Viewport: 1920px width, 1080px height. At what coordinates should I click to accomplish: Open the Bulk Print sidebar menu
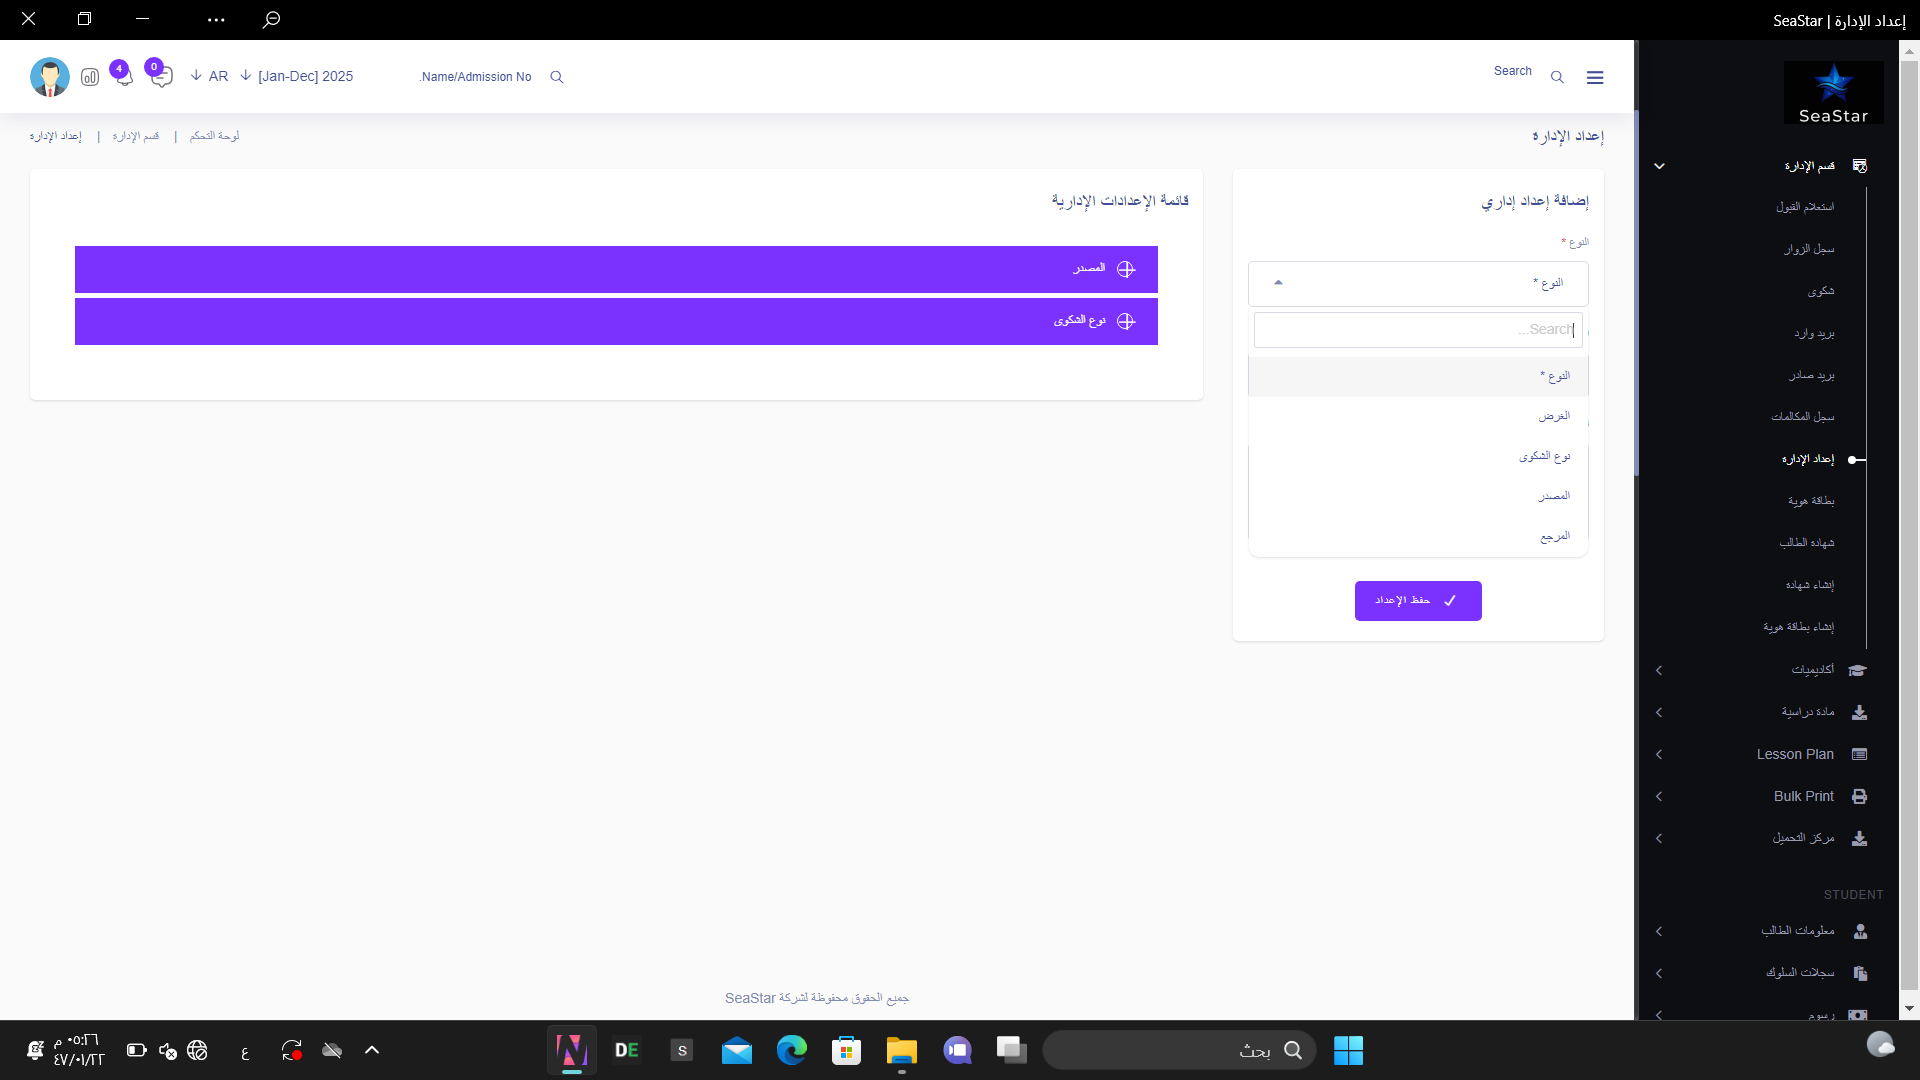tap(1803, 797)
